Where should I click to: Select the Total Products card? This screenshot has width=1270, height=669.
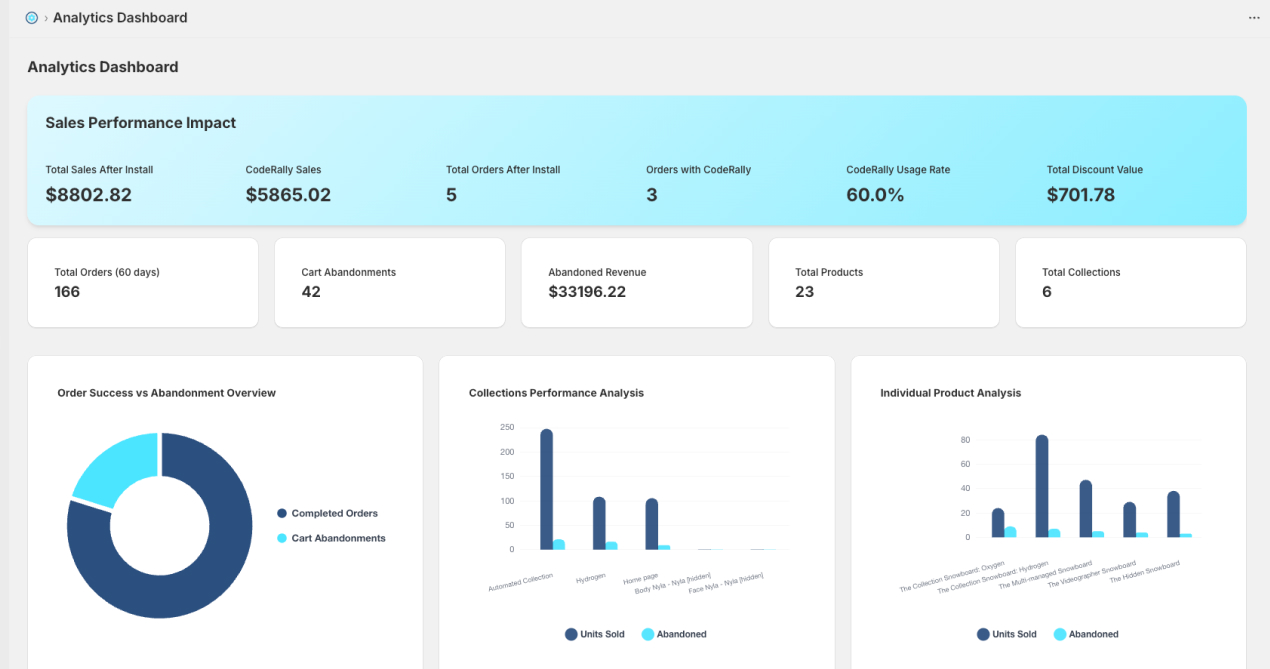[x=884, y=282]
